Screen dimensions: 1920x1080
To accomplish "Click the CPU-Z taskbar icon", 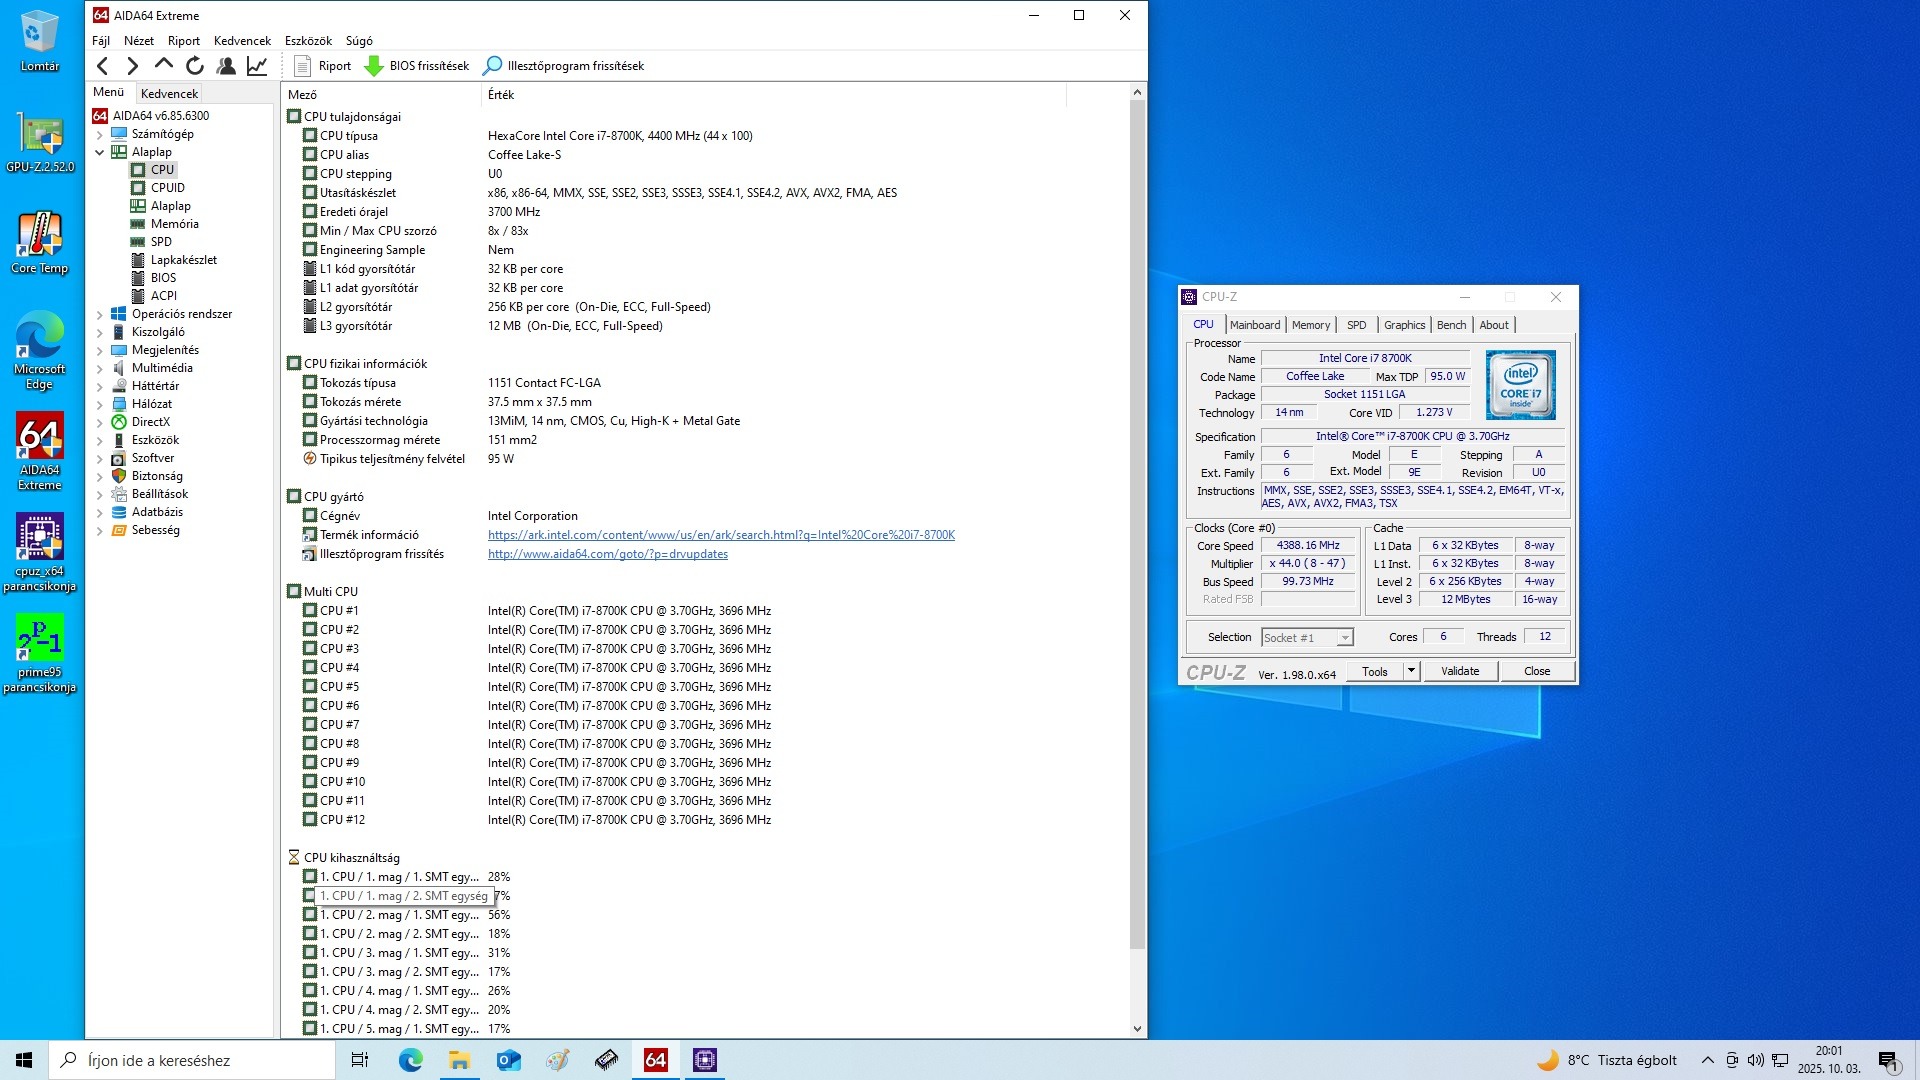I will [705, 1060].
